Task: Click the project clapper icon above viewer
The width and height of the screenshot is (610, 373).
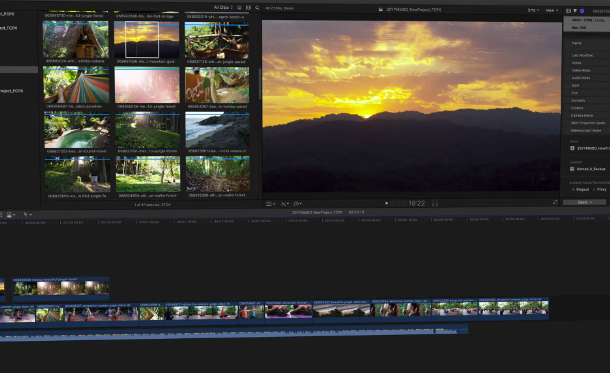Action: click(380, 9)
